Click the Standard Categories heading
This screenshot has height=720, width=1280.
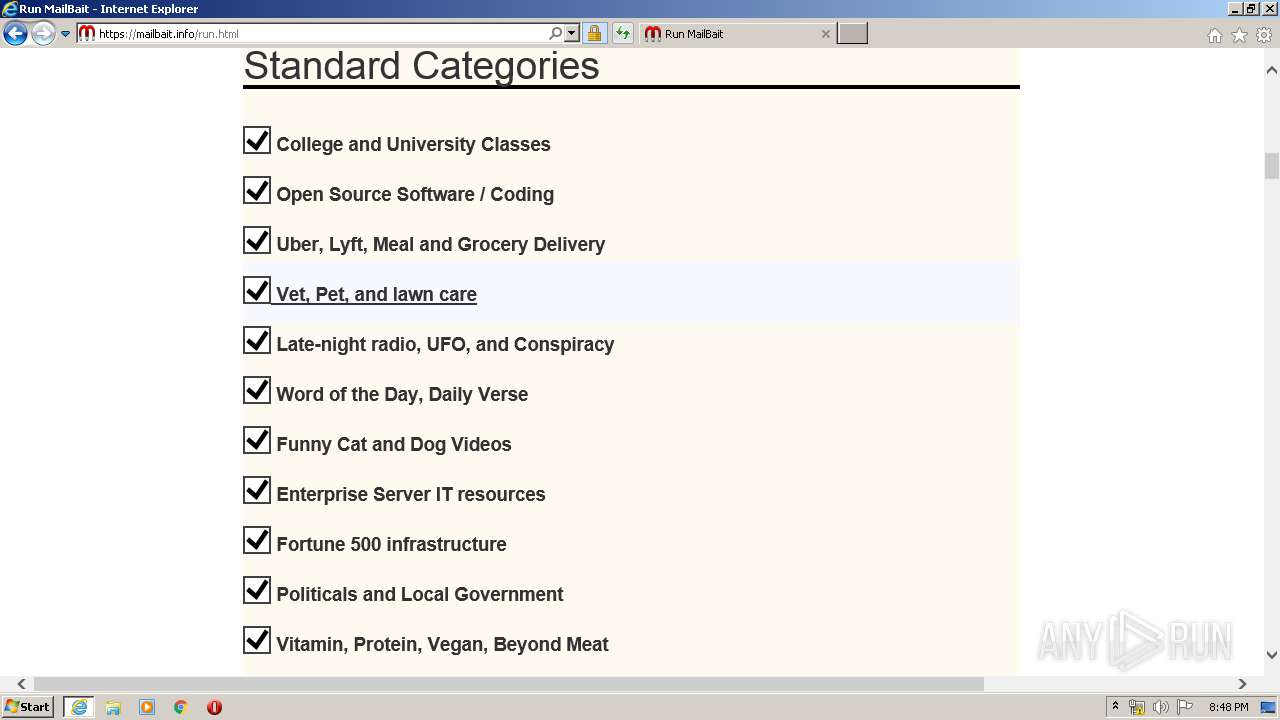[x=421, y=66]
